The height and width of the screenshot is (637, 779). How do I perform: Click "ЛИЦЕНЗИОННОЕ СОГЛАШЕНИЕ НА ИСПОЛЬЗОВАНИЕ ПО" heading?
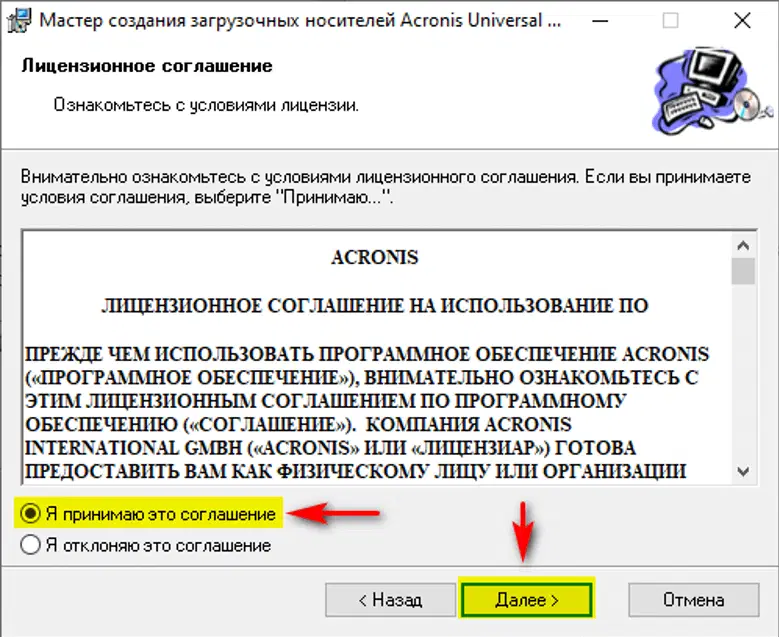pyautogui.click(x=375, y=306)
